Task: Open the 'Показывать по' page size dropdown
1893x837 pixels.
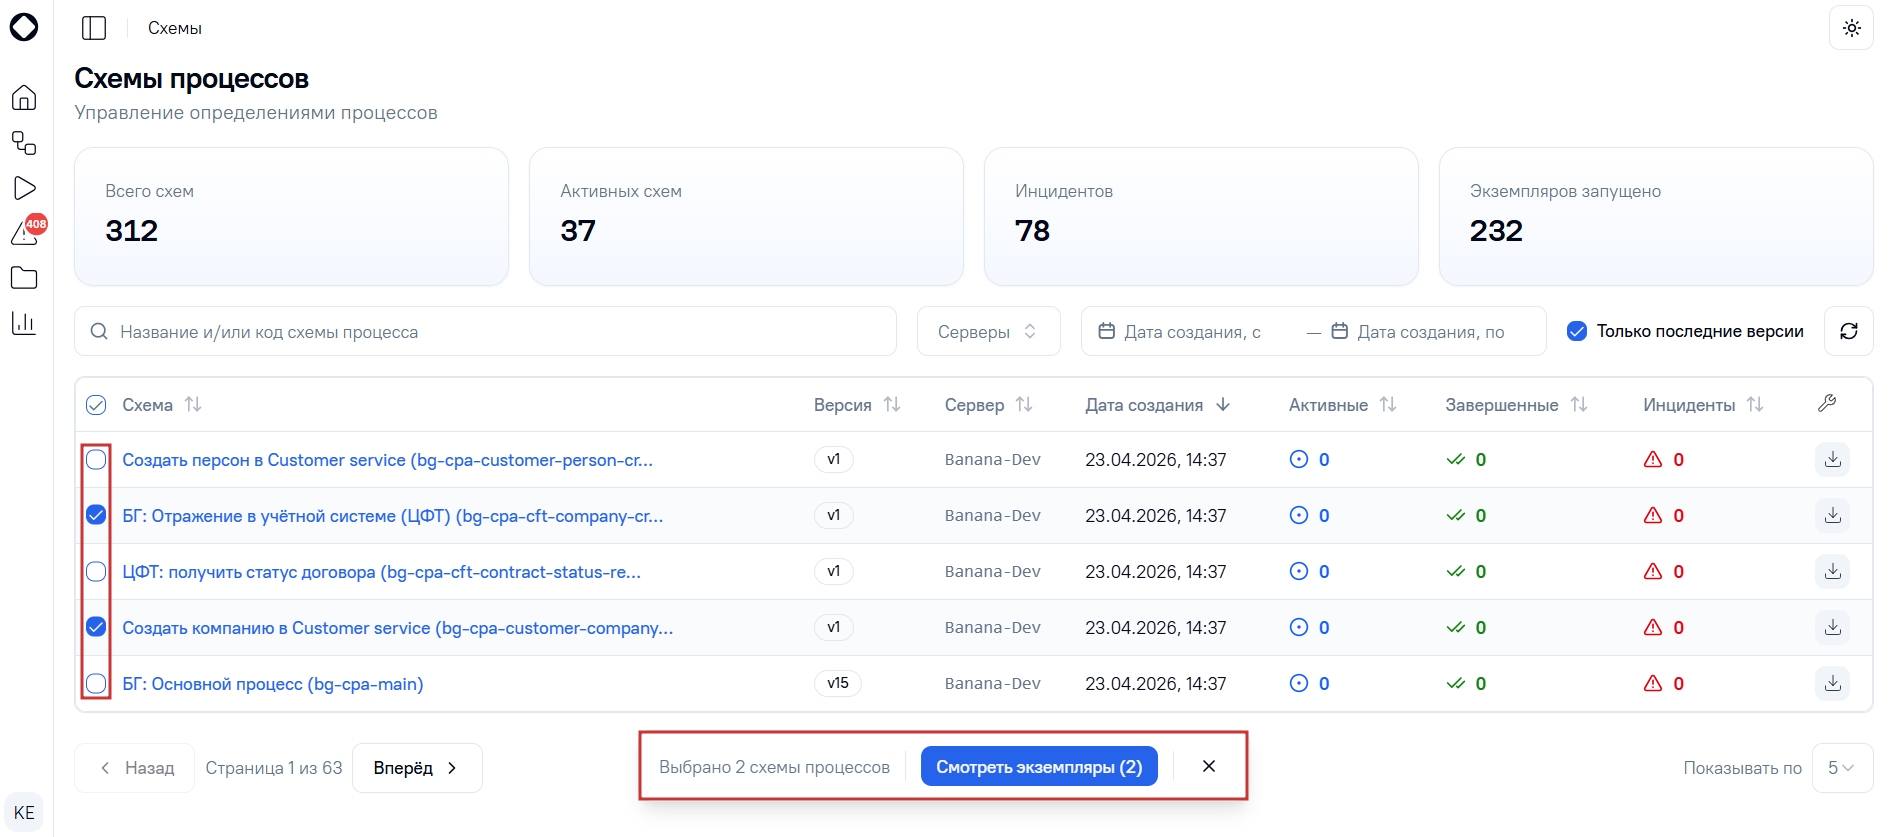Action: pos(1842,768)
